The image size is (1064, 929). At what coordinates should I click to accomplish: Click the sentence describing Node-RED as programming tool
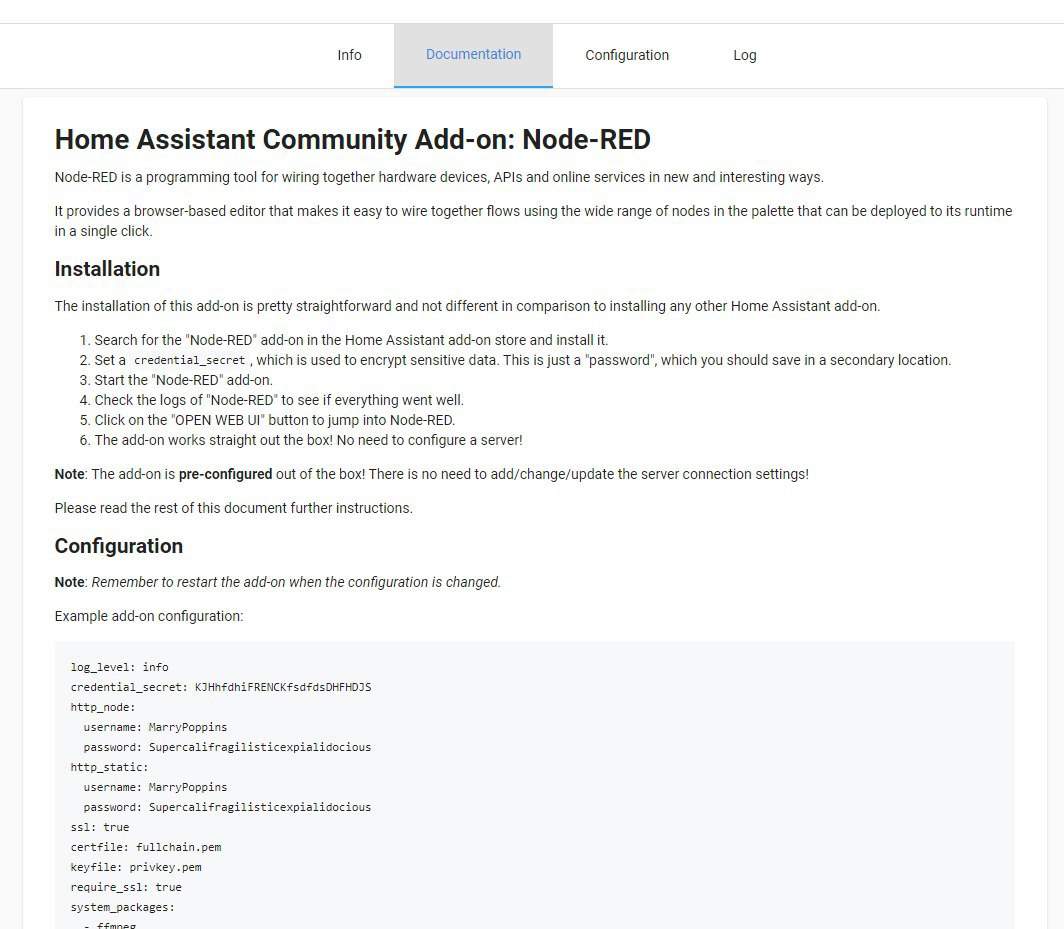439,177
